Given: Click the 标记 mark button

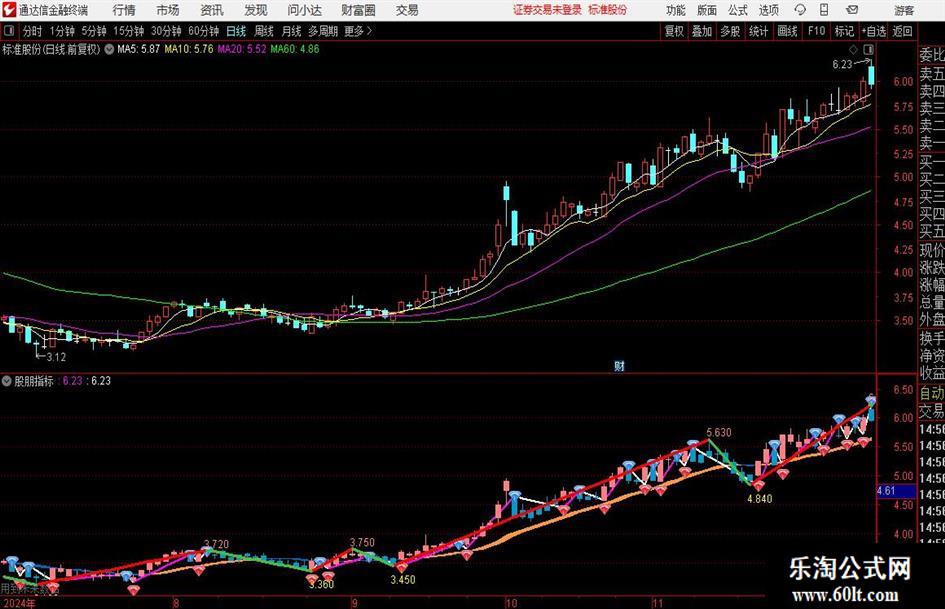Looking at the screenshot, I should [844, 31].
